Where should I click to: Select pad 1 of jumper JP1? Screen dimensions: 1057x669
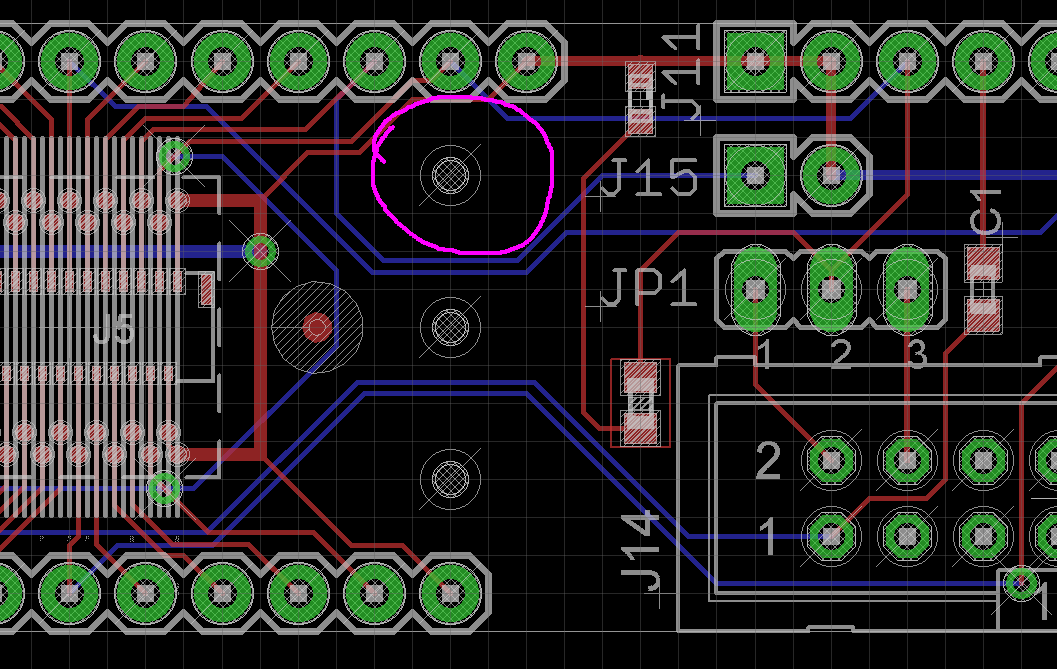pos(755,291)
